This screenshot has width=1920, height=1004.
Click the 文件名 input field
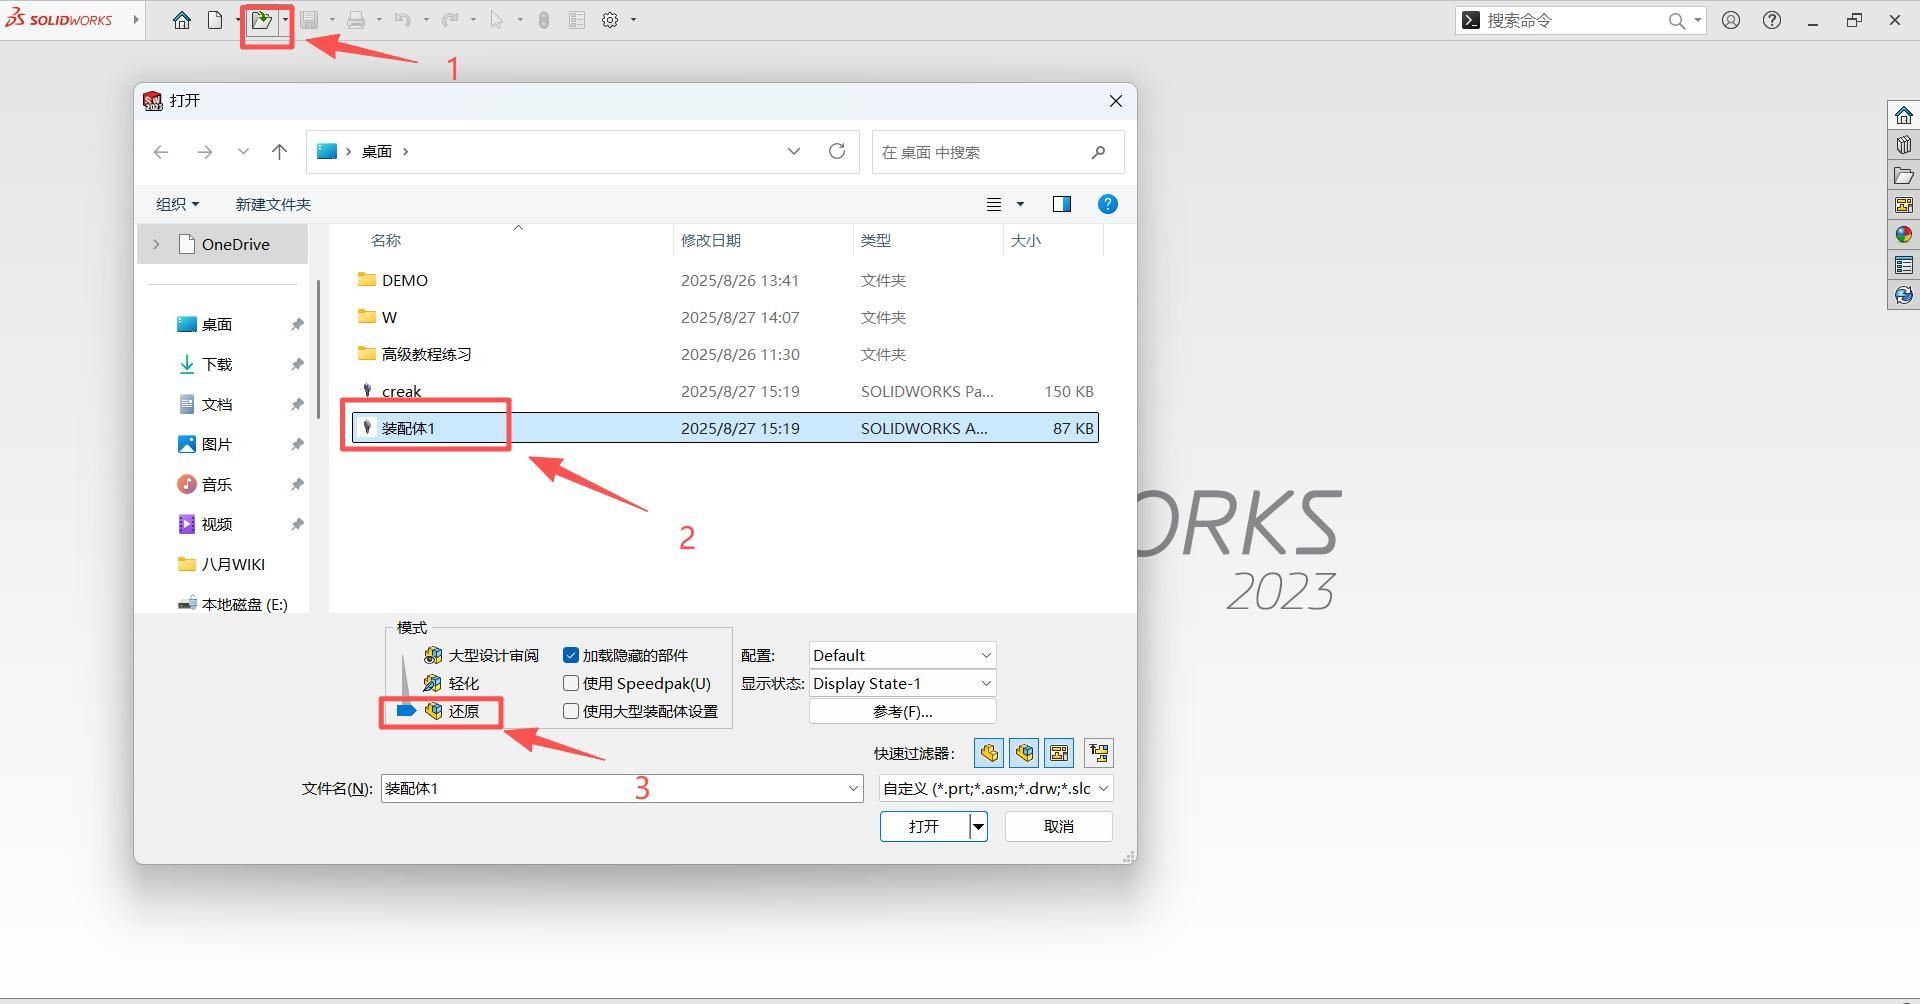(x=613, y=789)
